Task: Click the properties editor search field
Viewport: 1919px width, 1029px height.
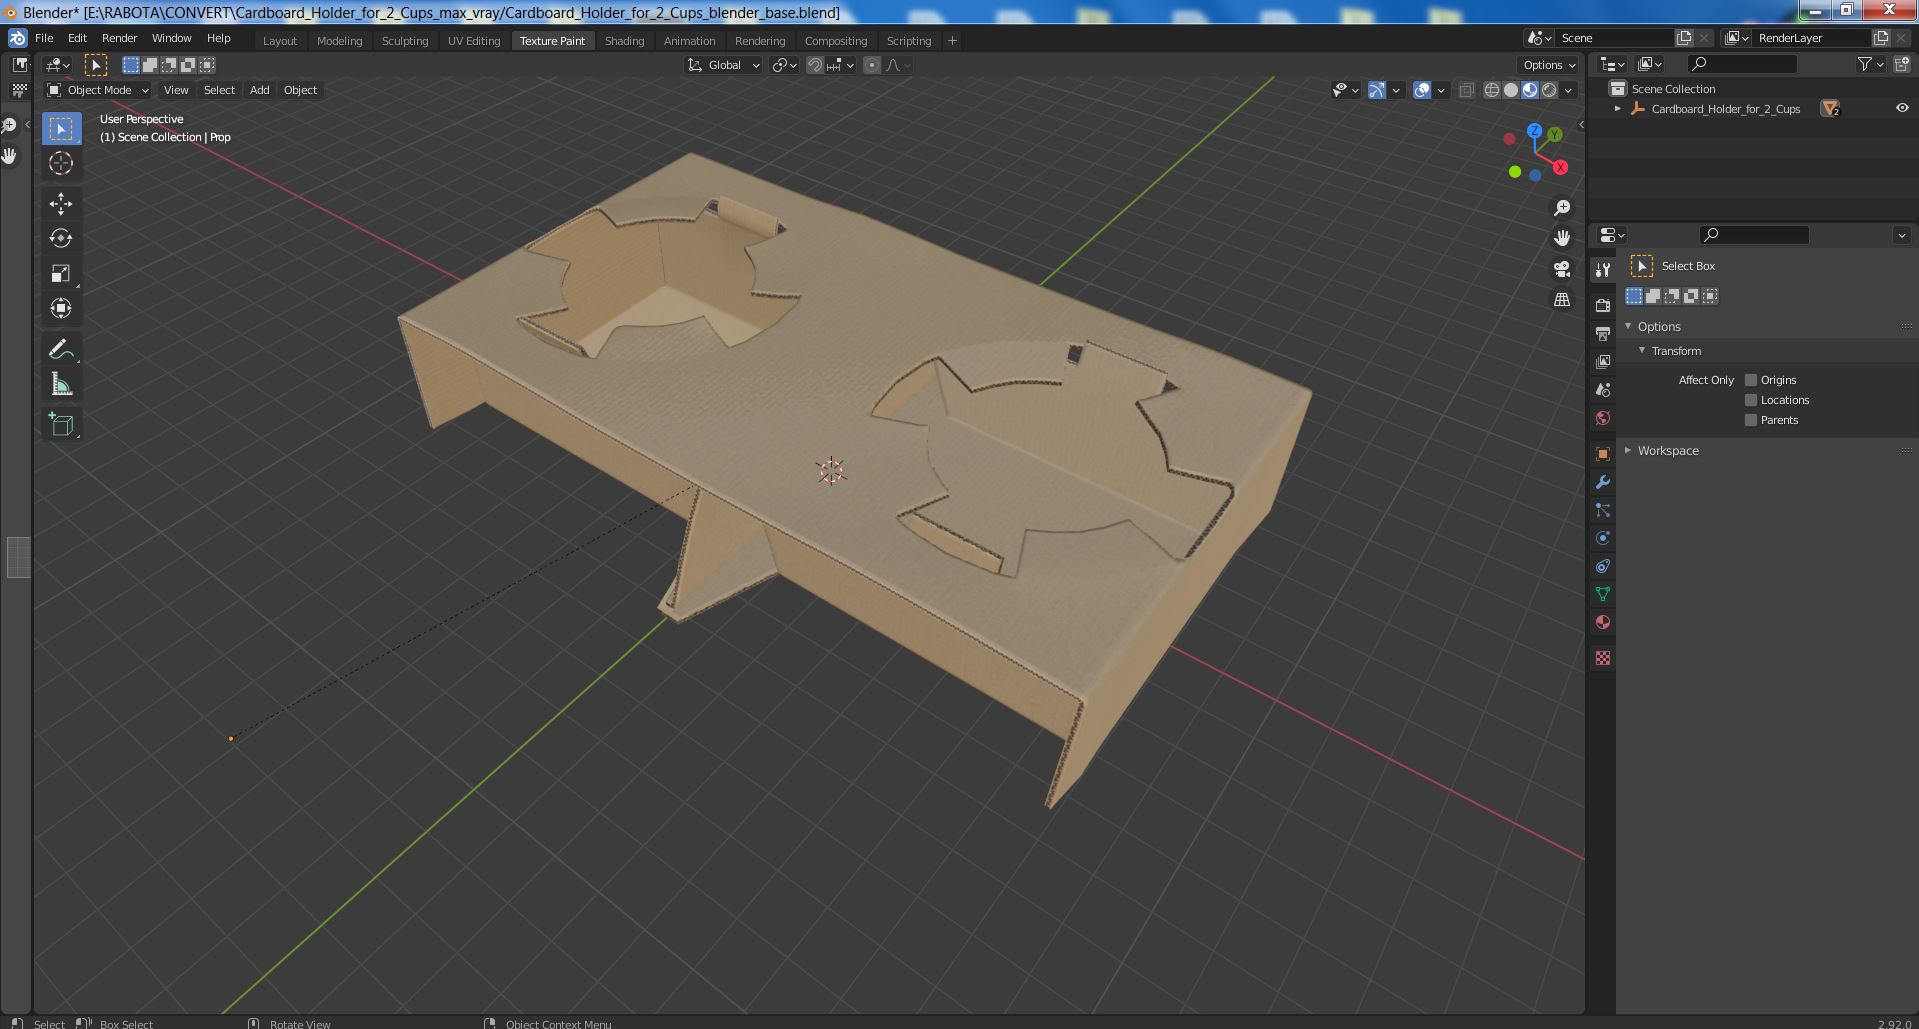Action: pyautogui.click(x=1754, y=235)
